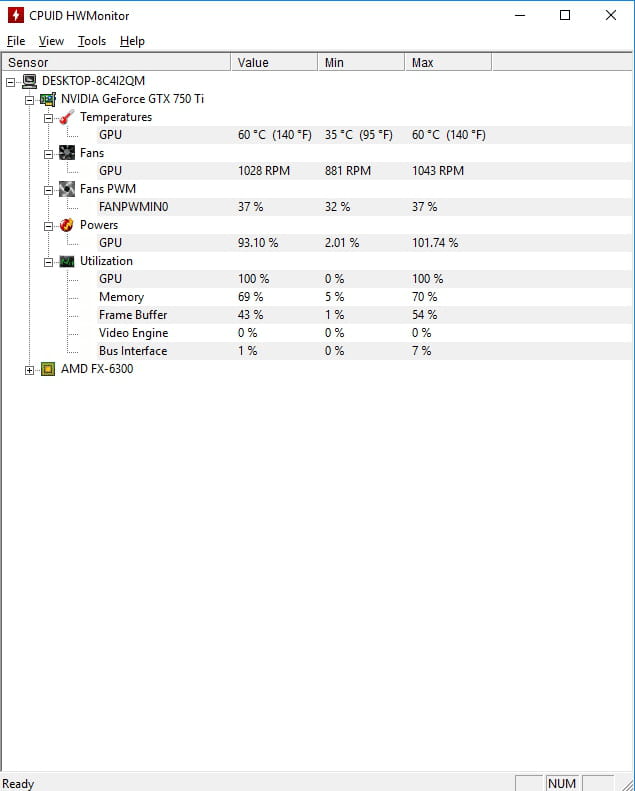Image resolution: width=635 pixels, height=791 pixels.
Task: Click the AMD FX-6300 processor chip icon
Action: 48,369
